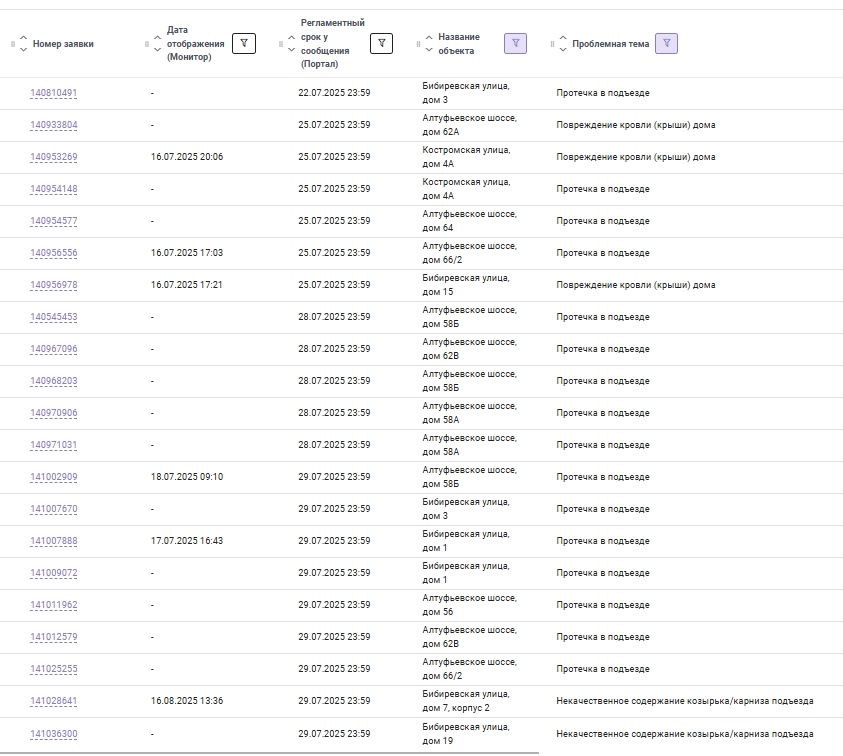The image size is (843, 756).
Task: Open request number 140953269
Action: tap(54, 157)
